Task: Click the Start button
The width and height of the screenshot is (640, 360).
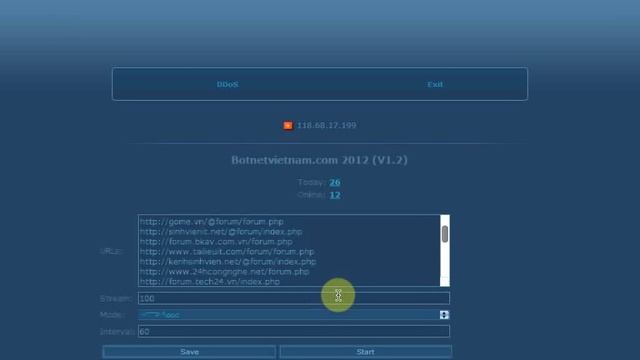Action: [x=365, y=352]
